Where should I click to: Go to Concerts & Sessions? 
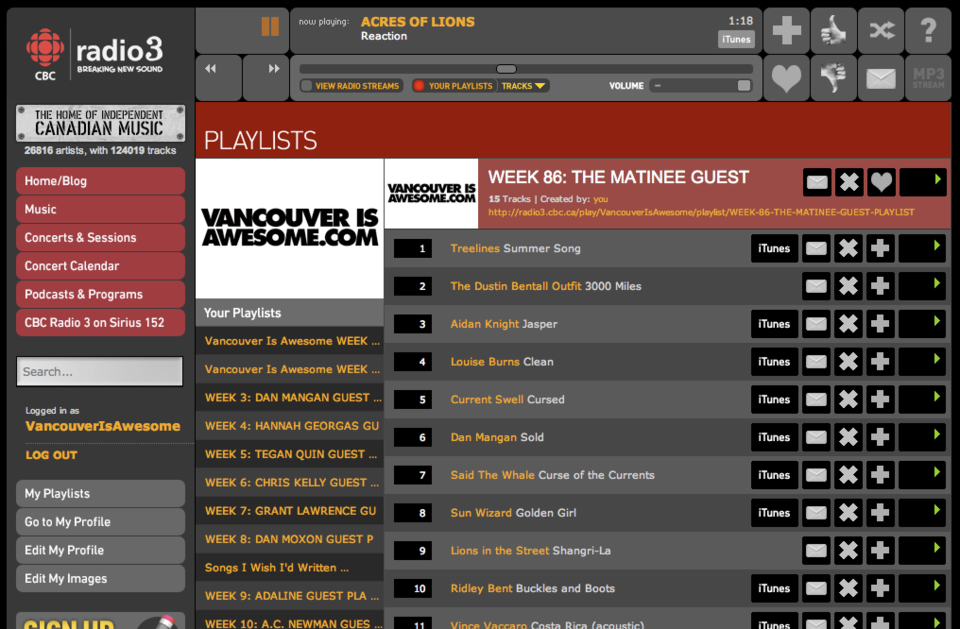point(100,238)
